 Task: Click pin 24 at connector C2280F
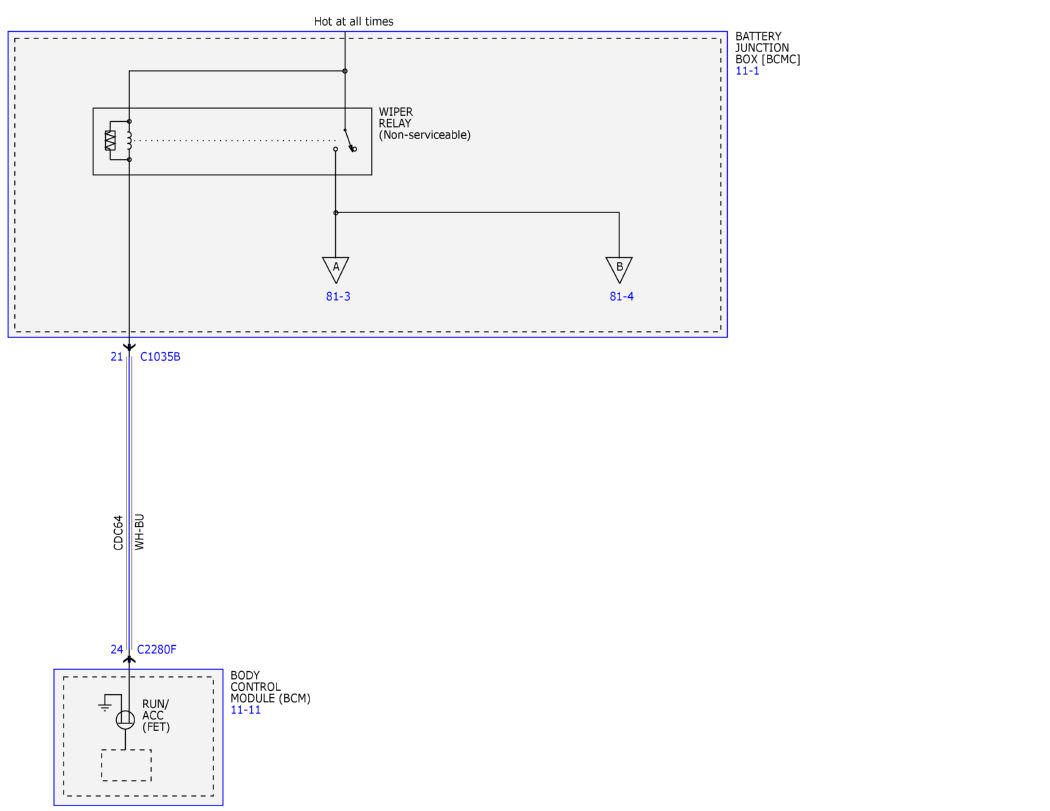pos(117,650)
